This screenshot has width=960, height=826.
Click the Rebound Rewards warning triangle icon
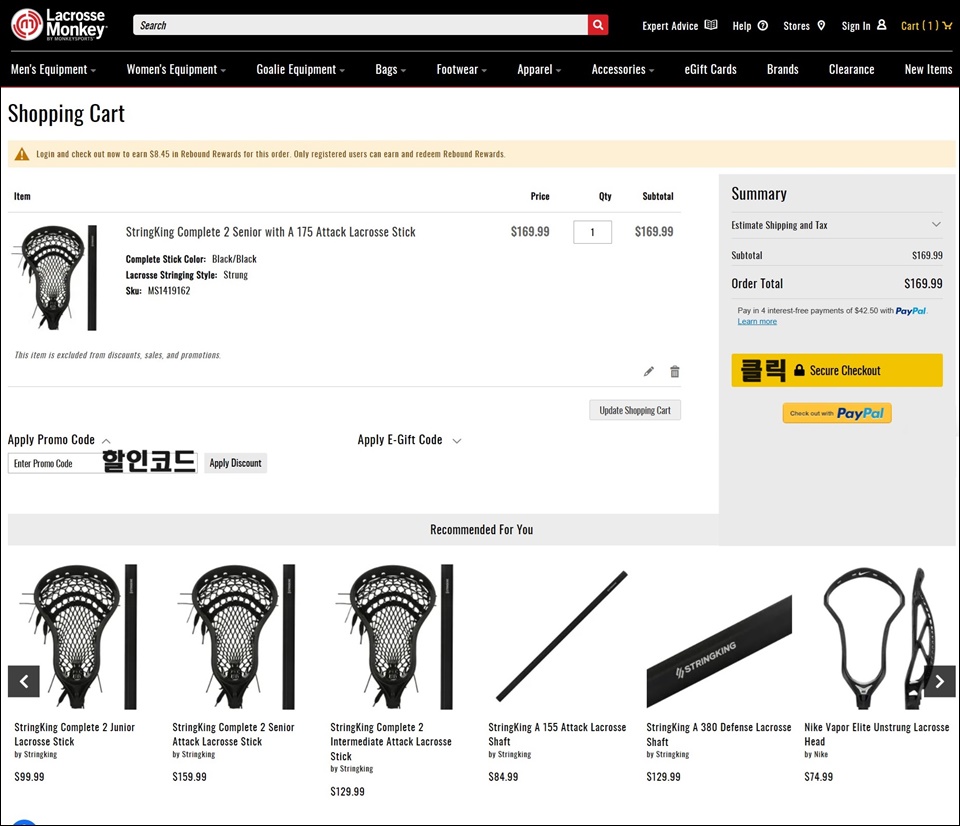[x=21, y=154]
